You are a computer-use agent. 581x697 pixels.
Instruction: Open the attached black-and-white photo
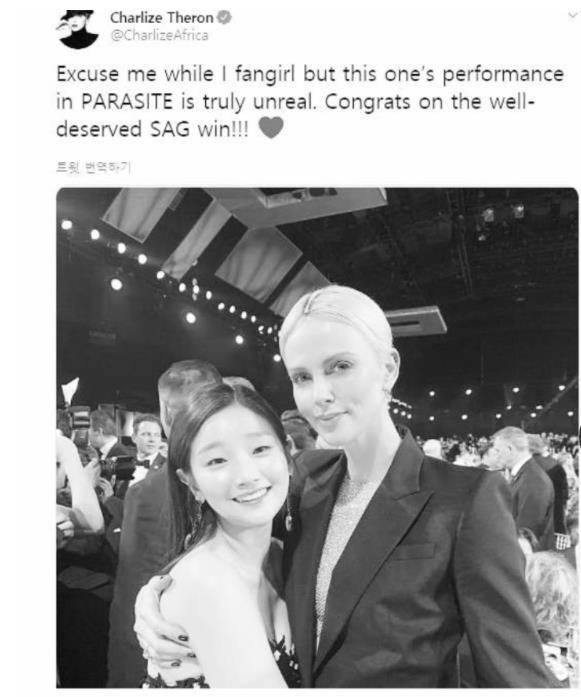pos(317,437)
